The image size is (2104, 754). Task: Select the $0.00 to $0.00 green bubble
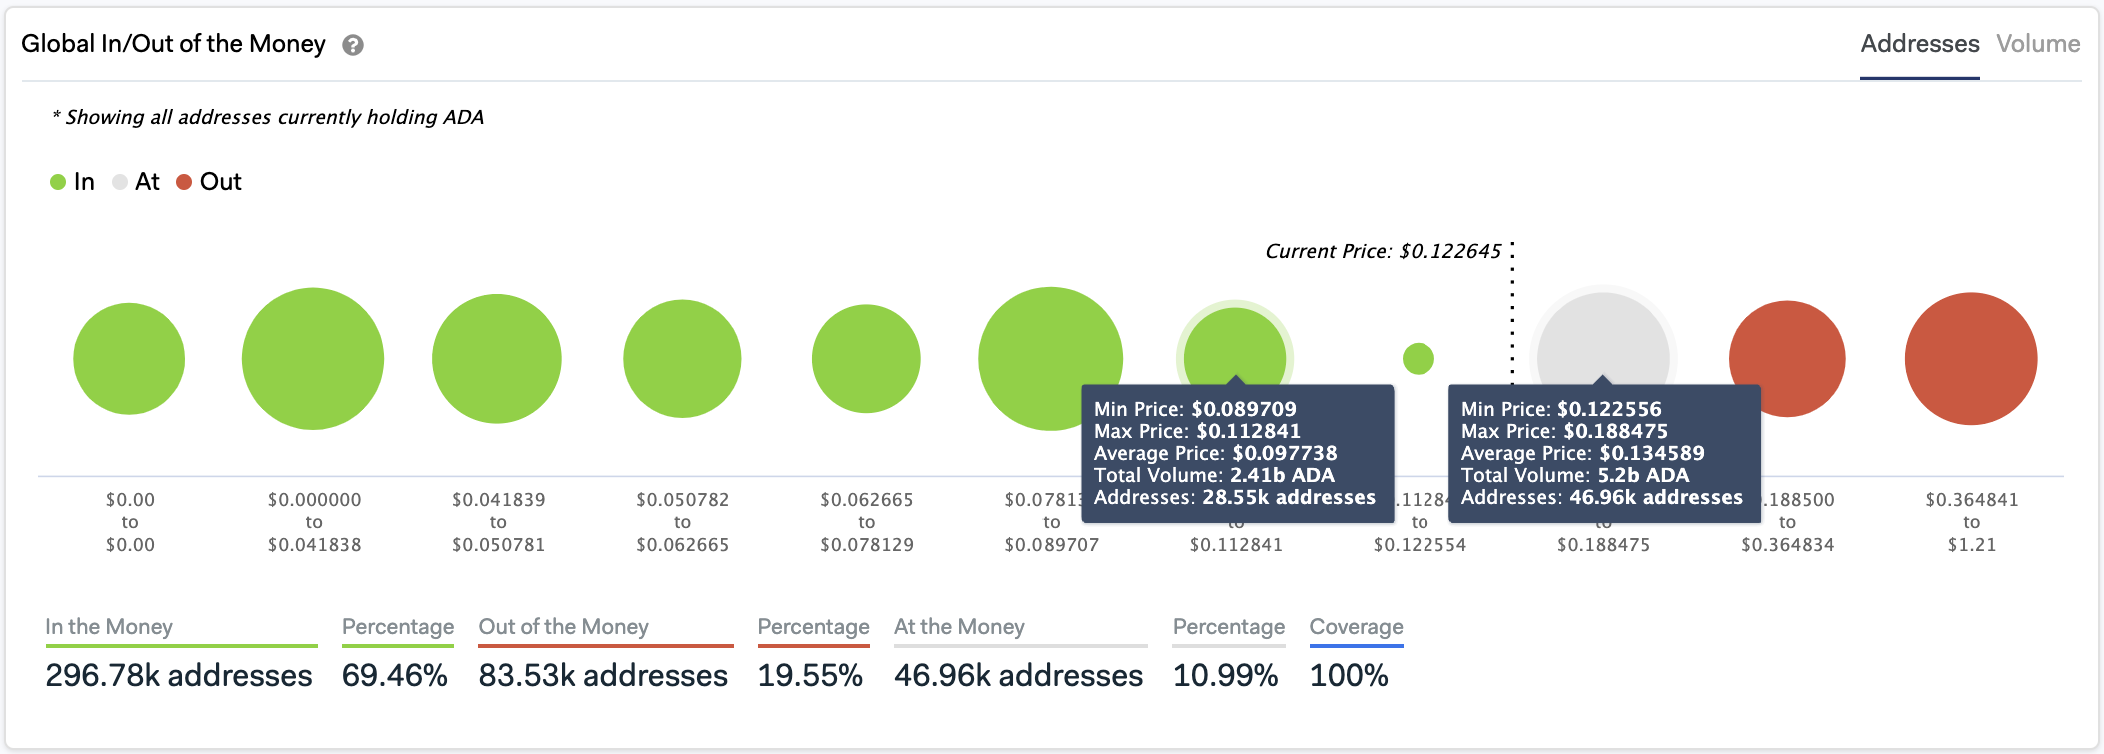pyautogui.click(x=129, y=359)
